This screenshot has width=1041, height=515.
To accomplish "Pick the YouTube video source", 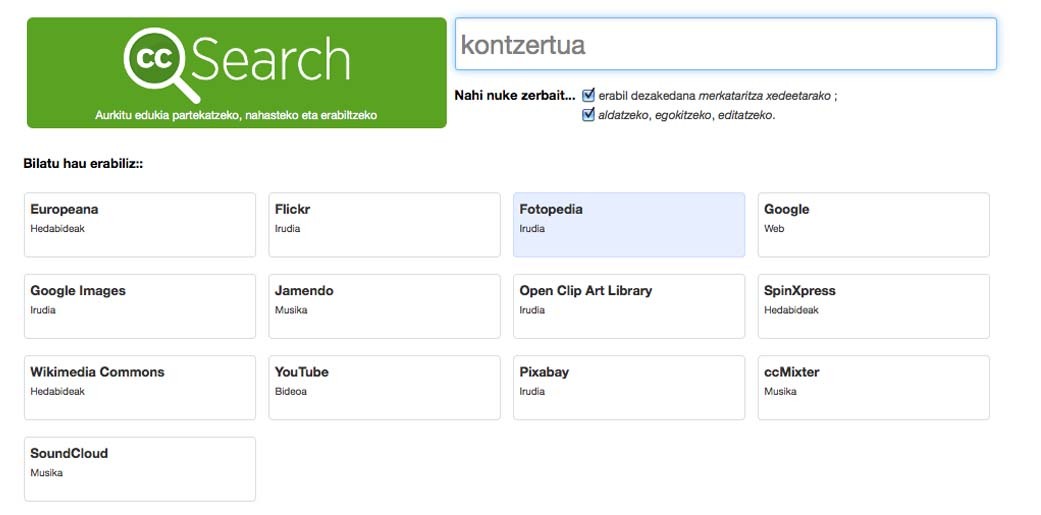I will [x=384, y=388].
